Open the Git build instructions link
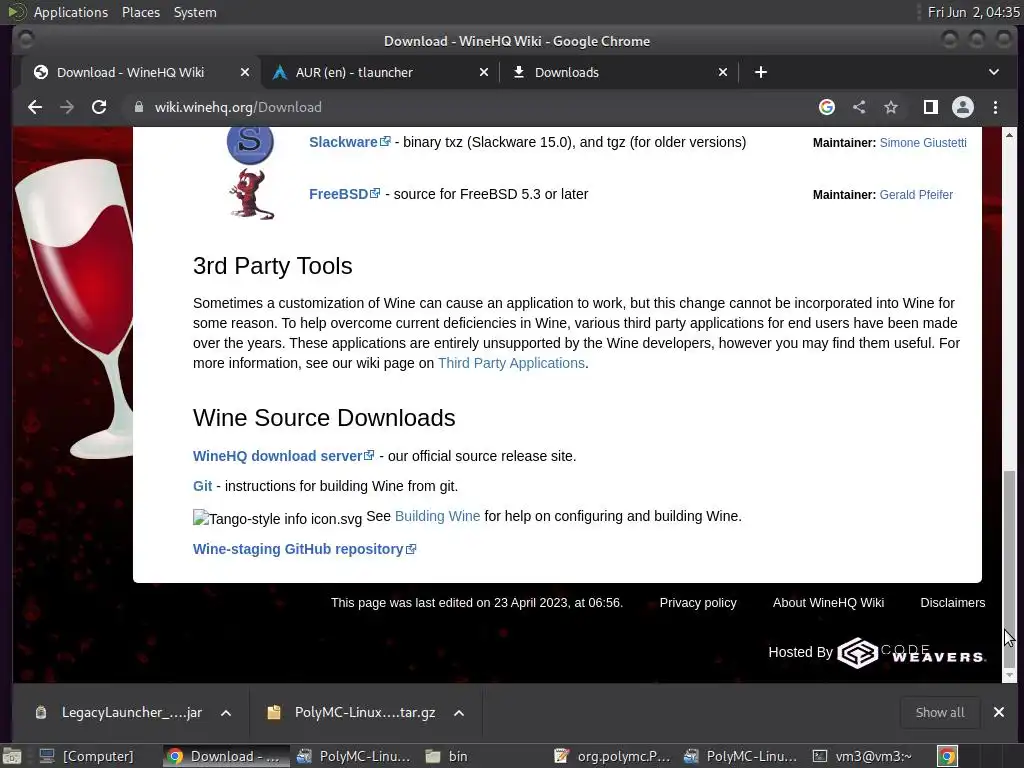 [x=202, y=486]
